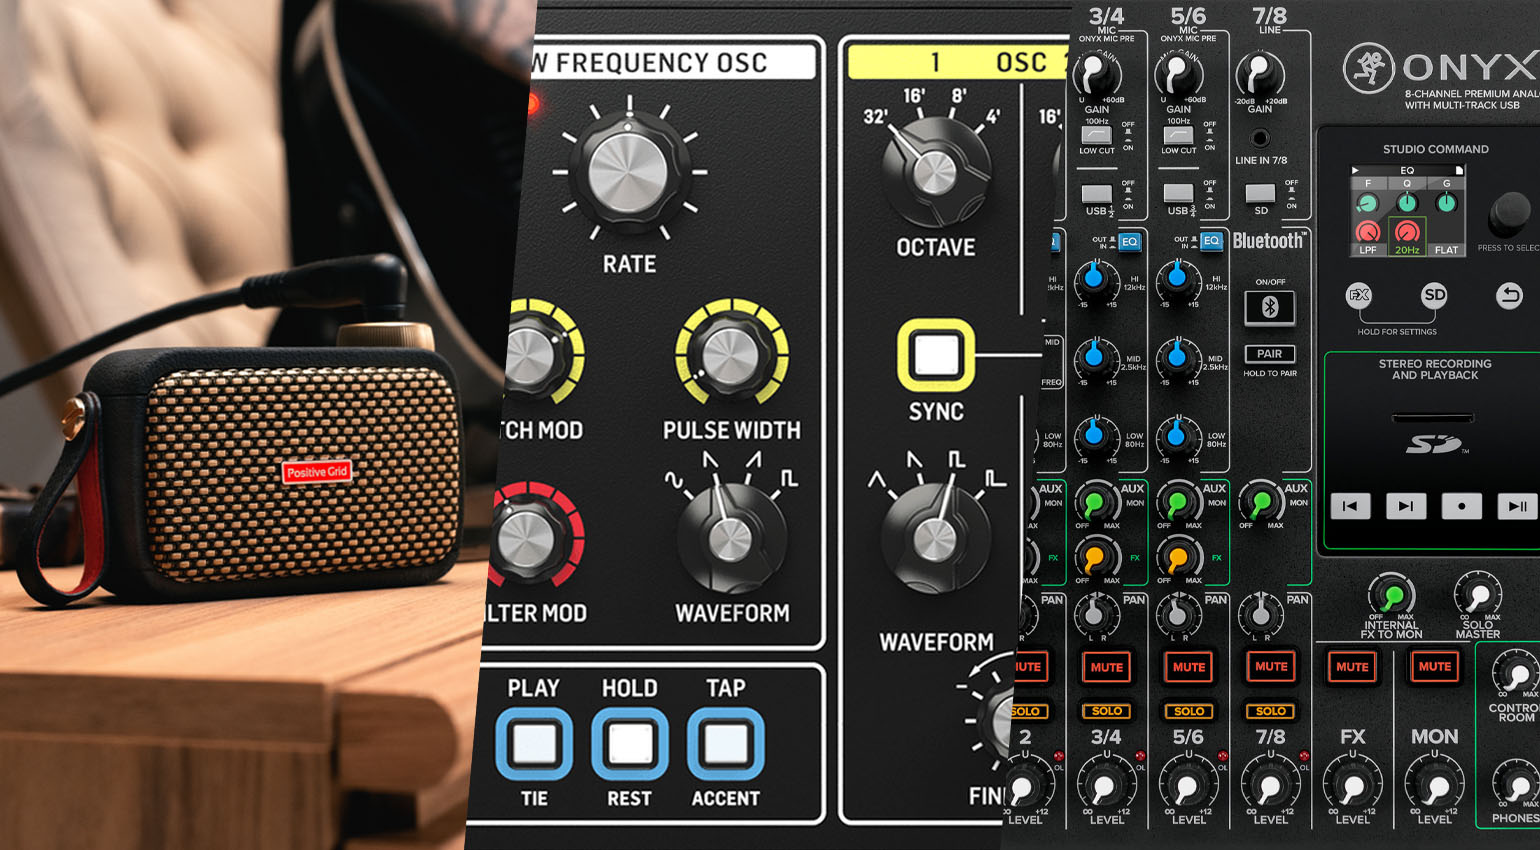Toggle the blue EQ button on channel 5/6
Viewport: 1540px width, 850px height.
1211,241
